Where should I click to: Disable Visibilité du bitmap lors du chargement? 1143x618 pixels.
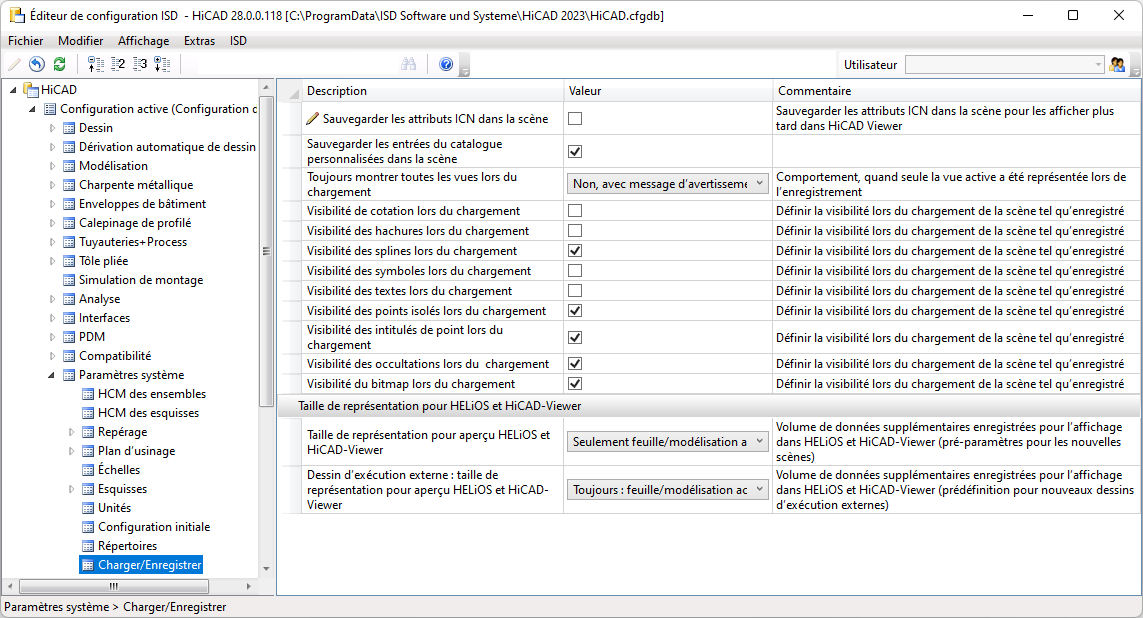[575, 383]
